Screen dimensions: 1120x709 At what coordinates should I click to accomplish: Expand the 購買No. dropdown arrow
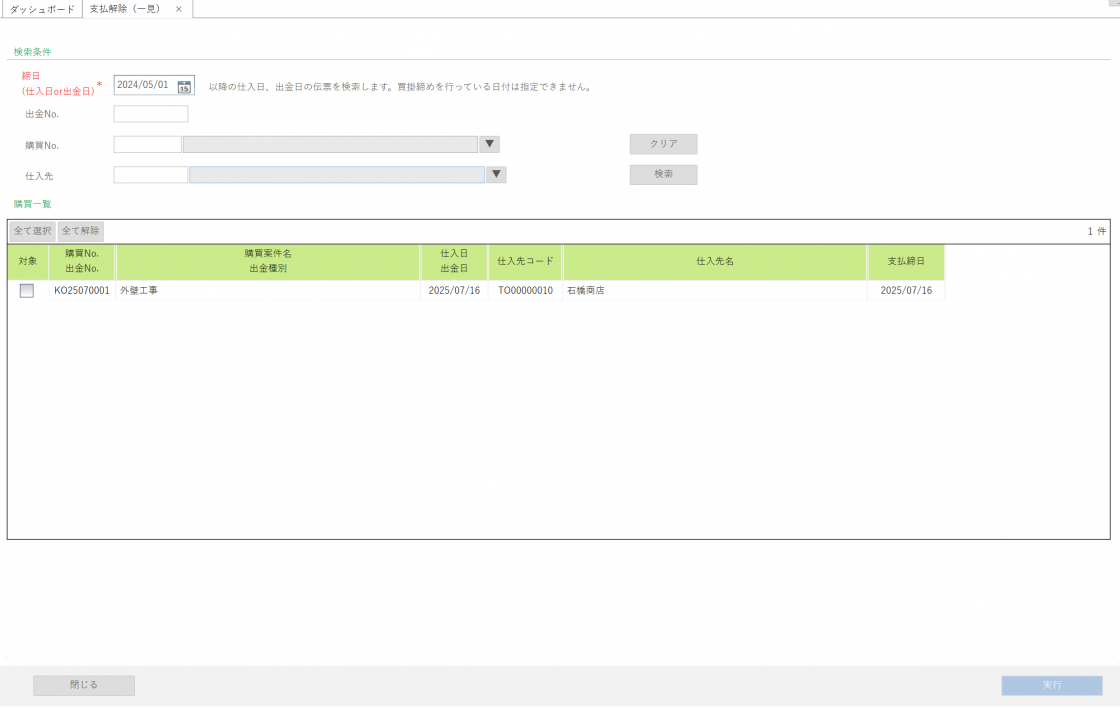[489, 145]
